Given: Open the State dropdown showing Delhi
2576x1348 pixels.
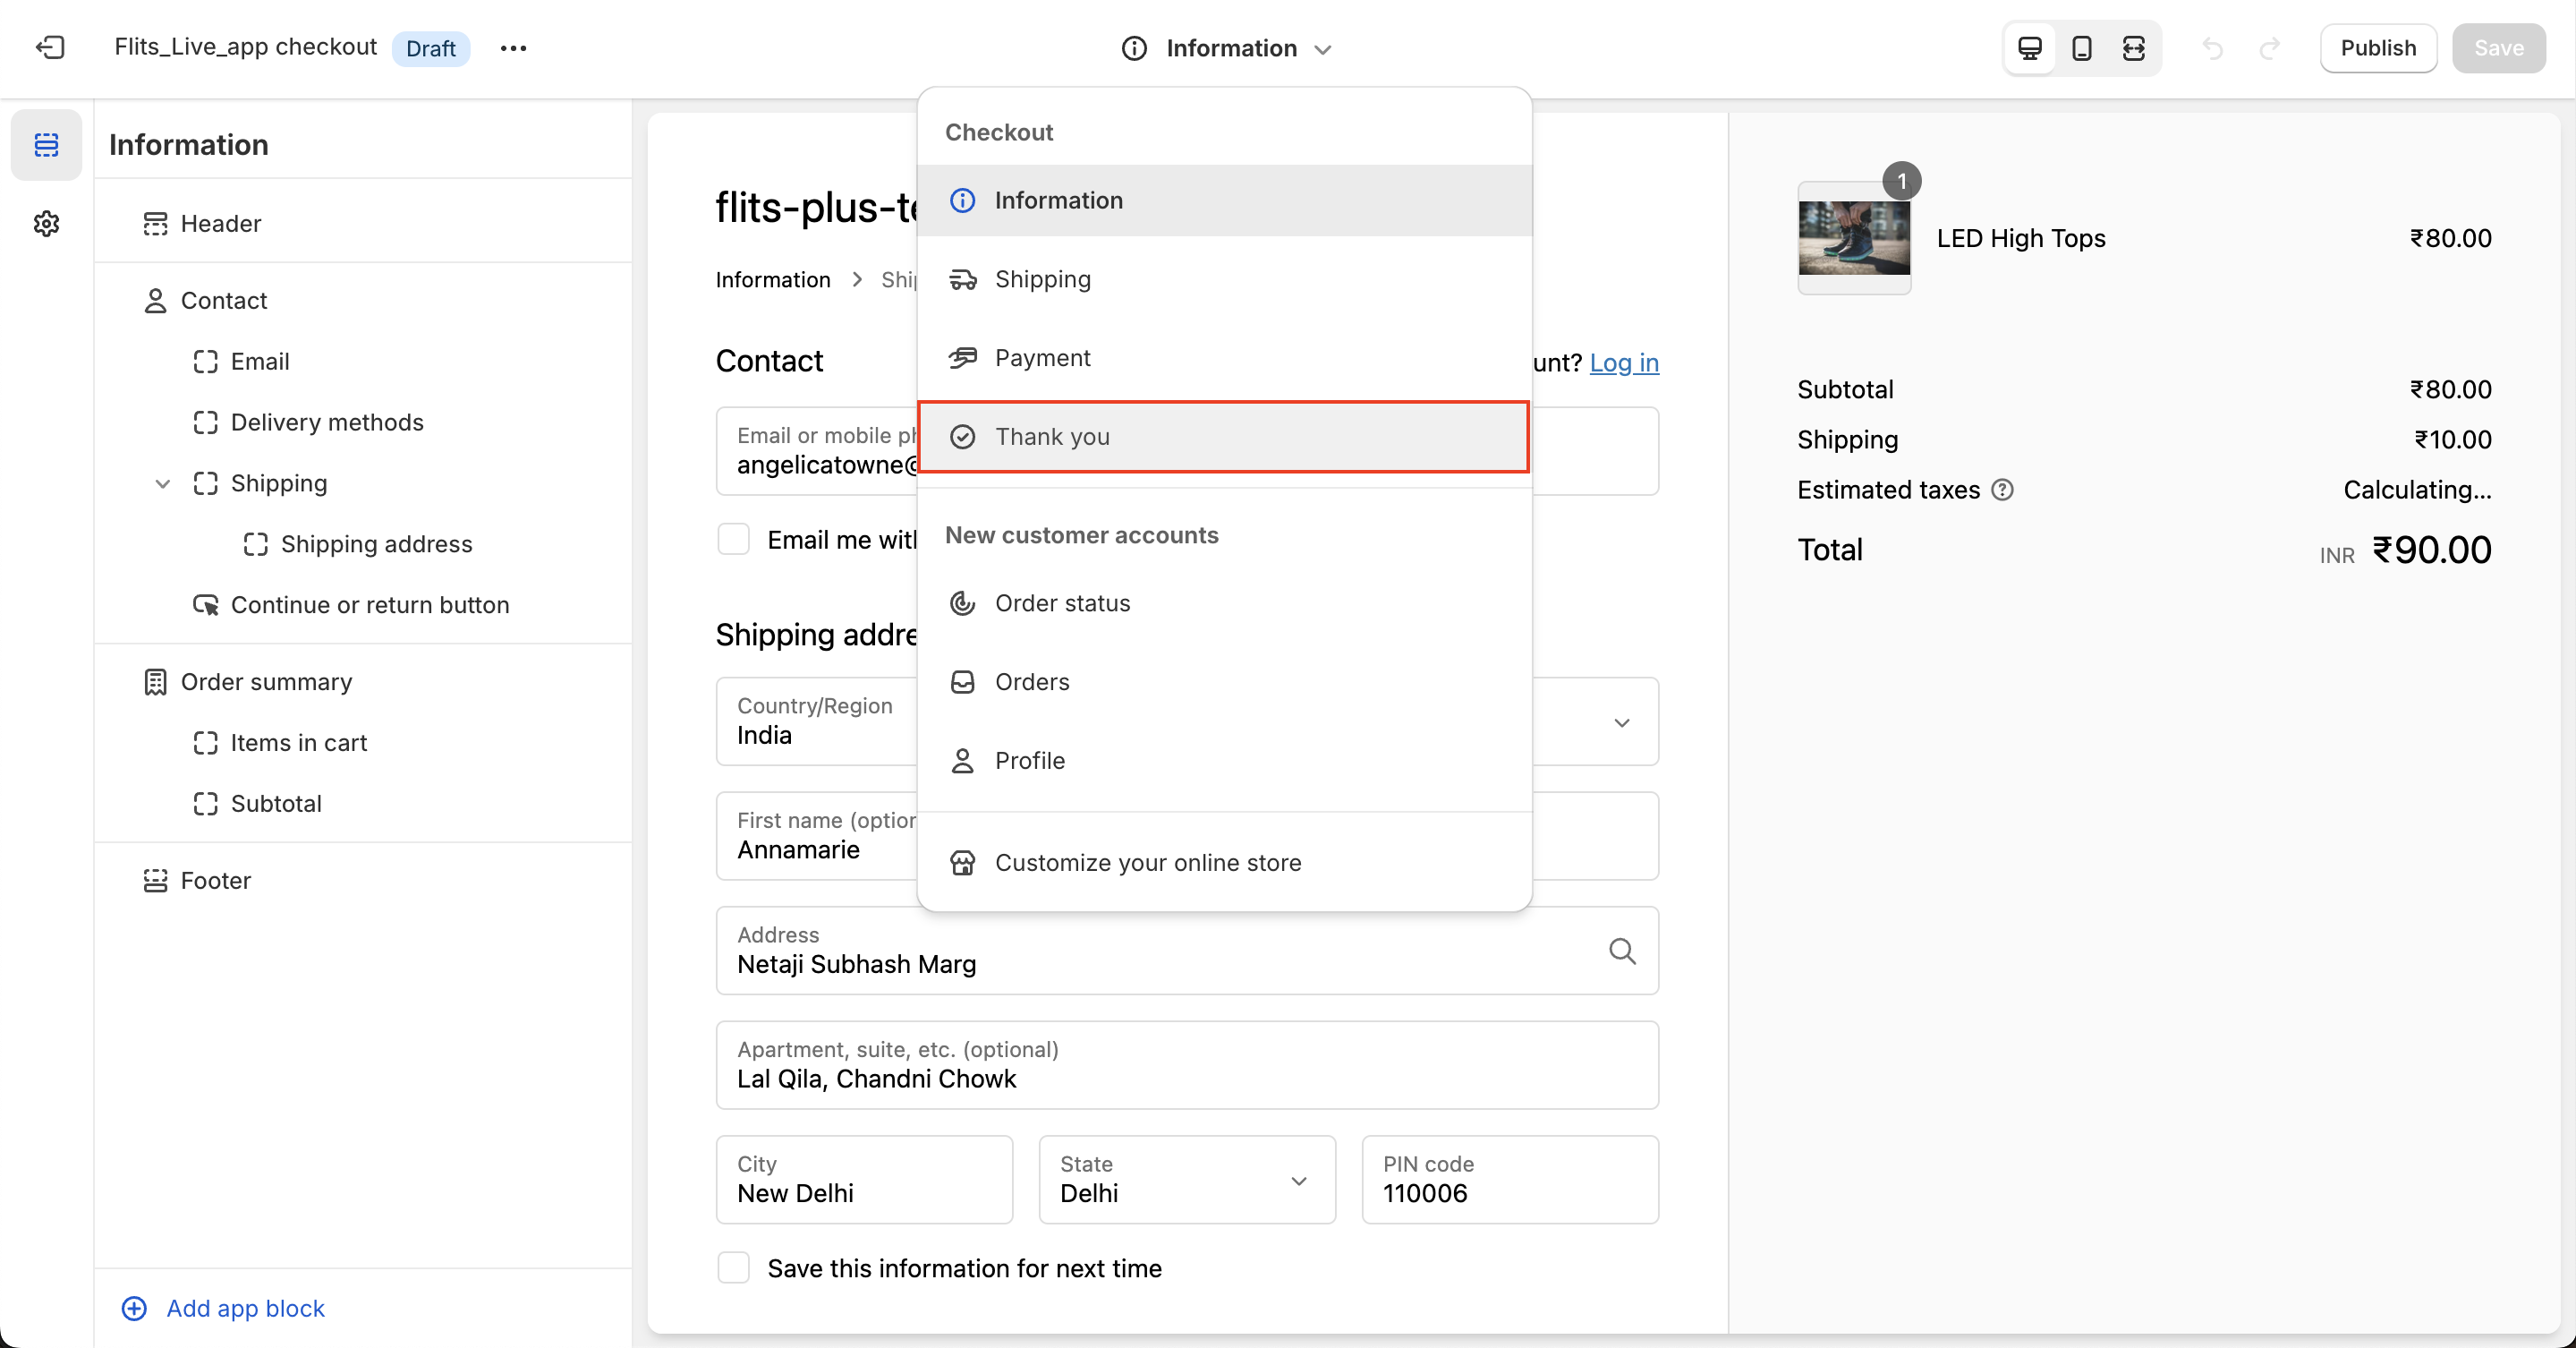Looking at the screenshot, I should tap(1186, 1179).
